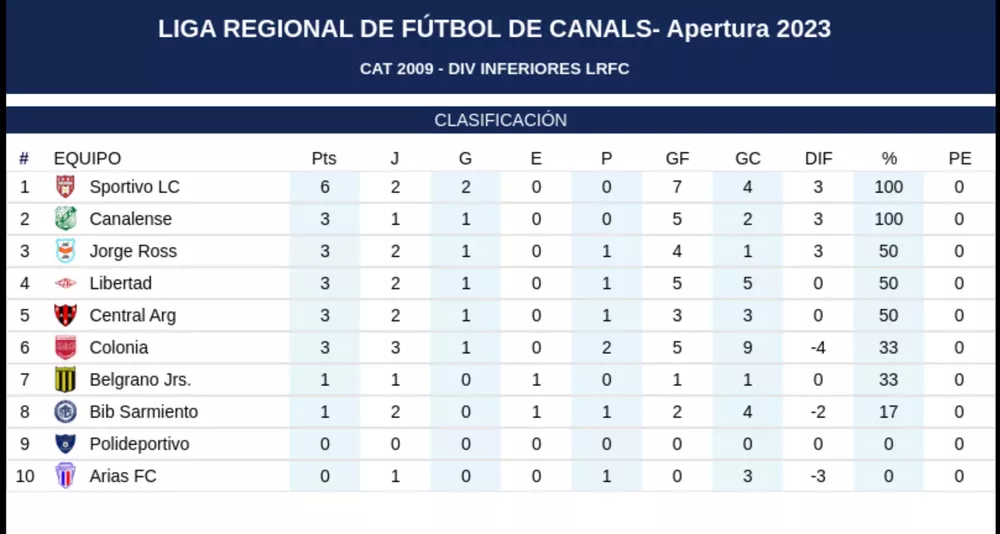
Task: Open the Canalense team name link
Action: (x=130, y=219)
